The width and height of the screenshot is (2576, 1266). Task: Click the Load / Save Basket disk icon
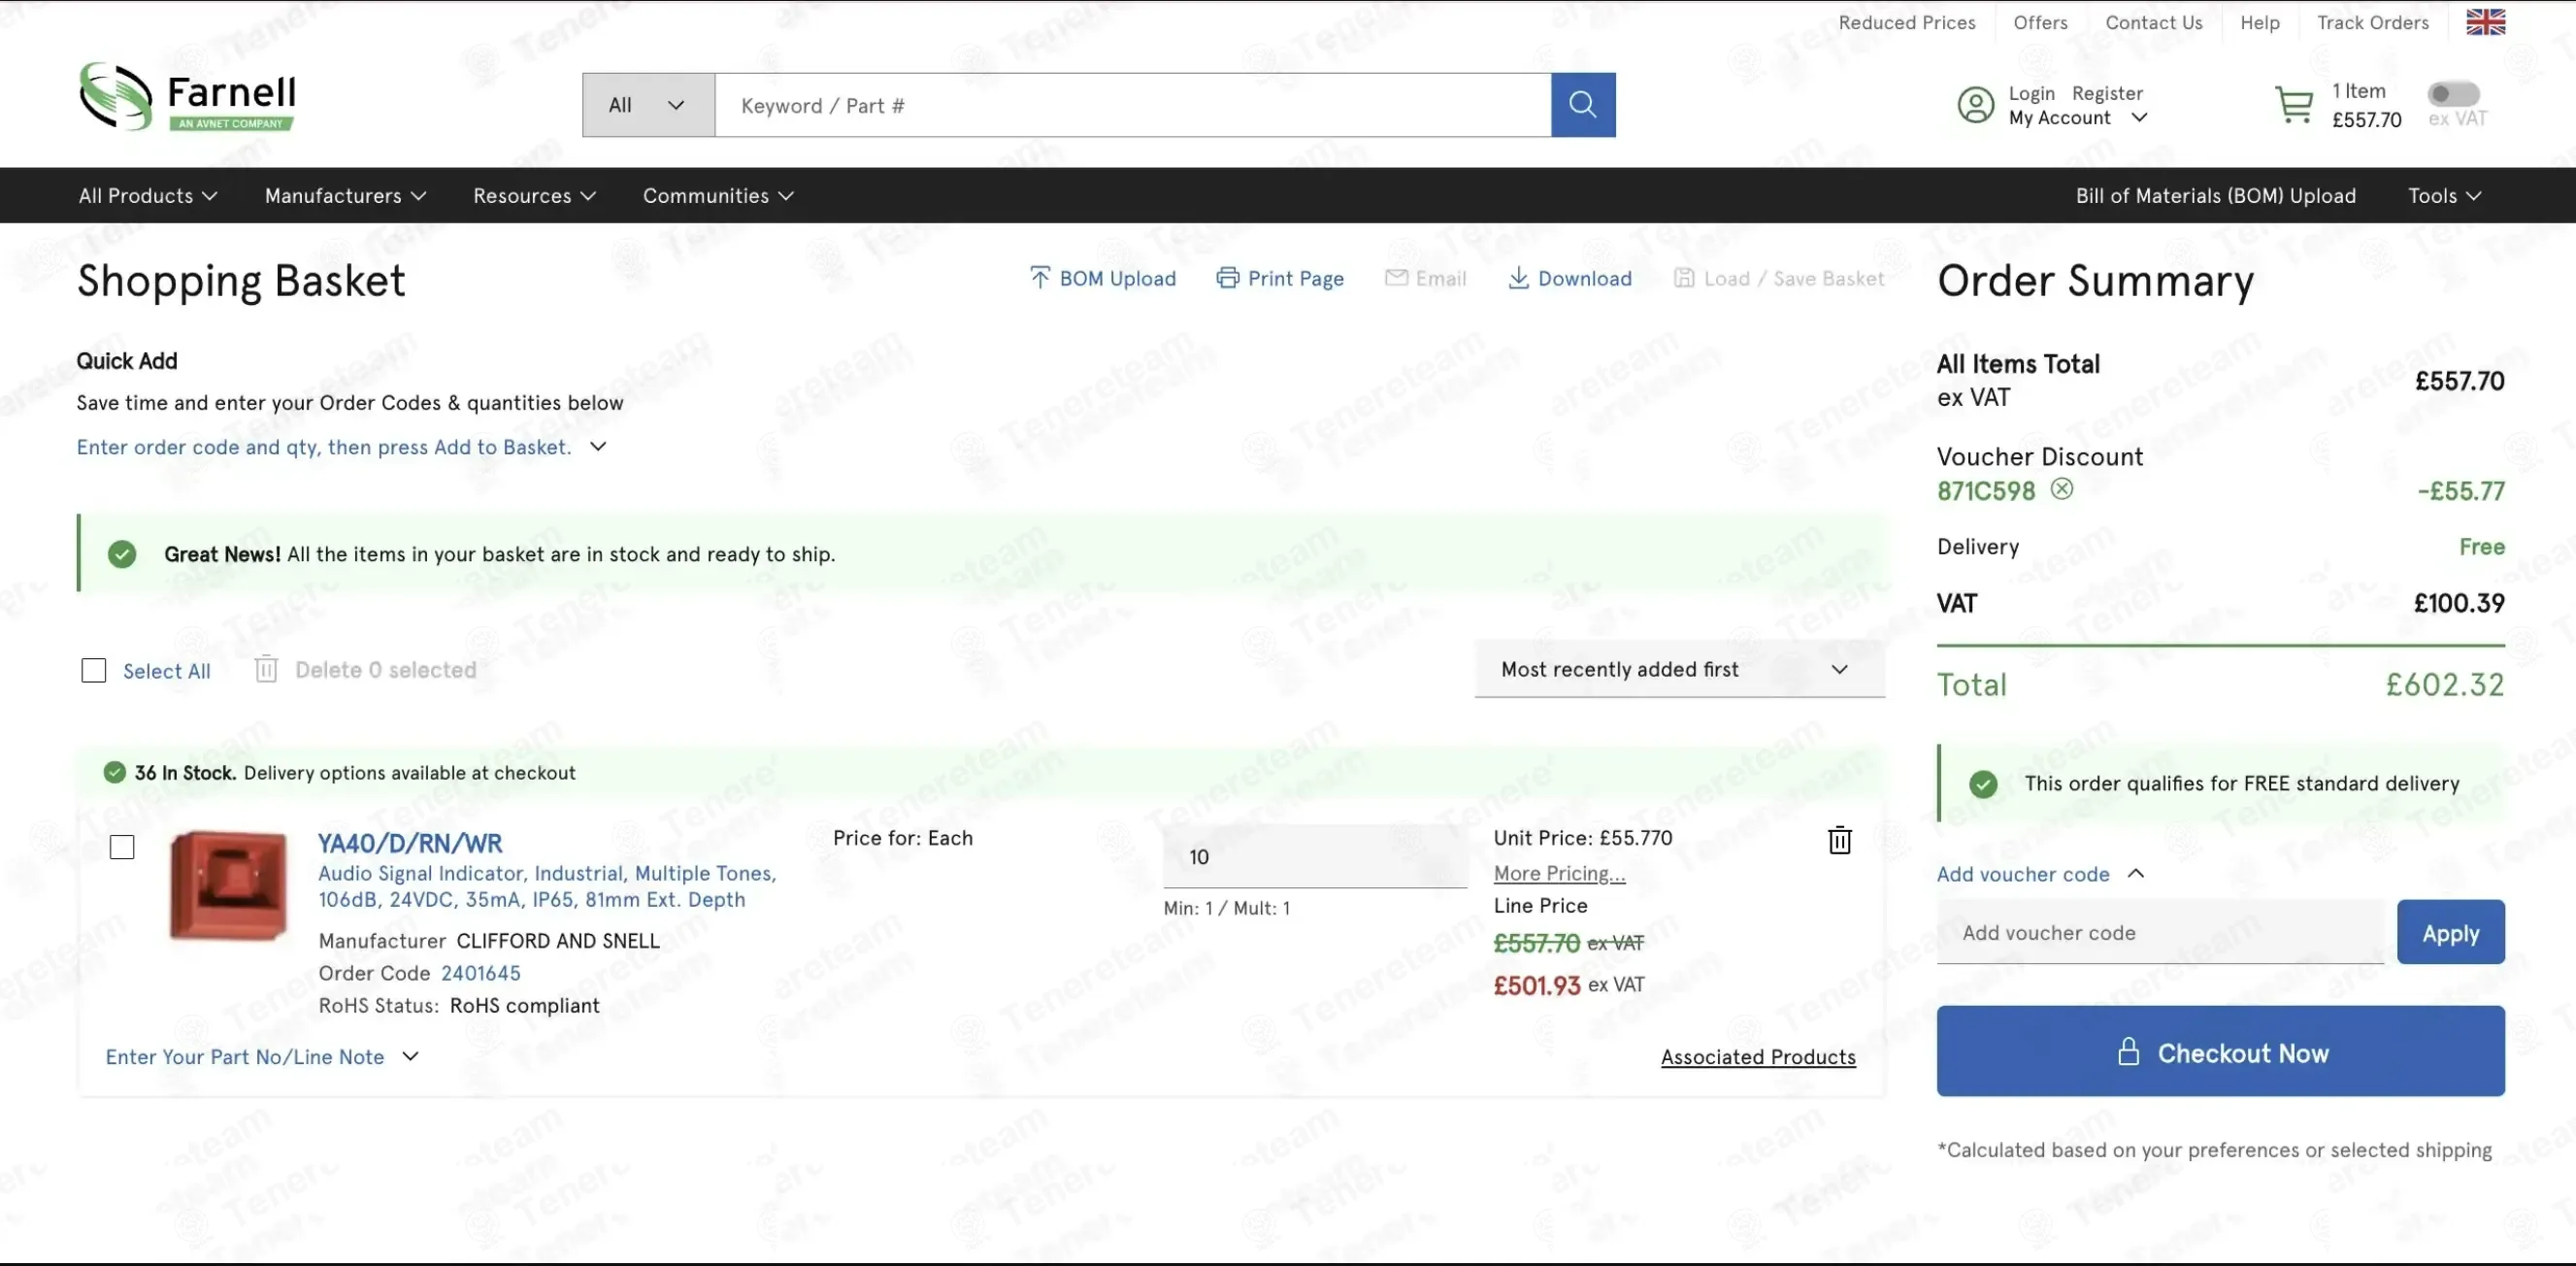[x=1684, y=277]
